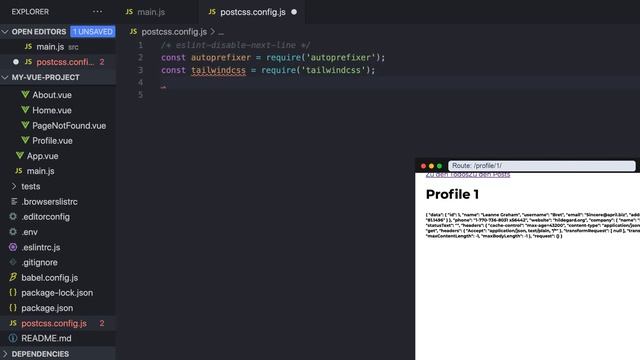Open PageNotFound.vue file
Image resolution: width=640 pixels, height=360 pixels.
pos(69,125)
